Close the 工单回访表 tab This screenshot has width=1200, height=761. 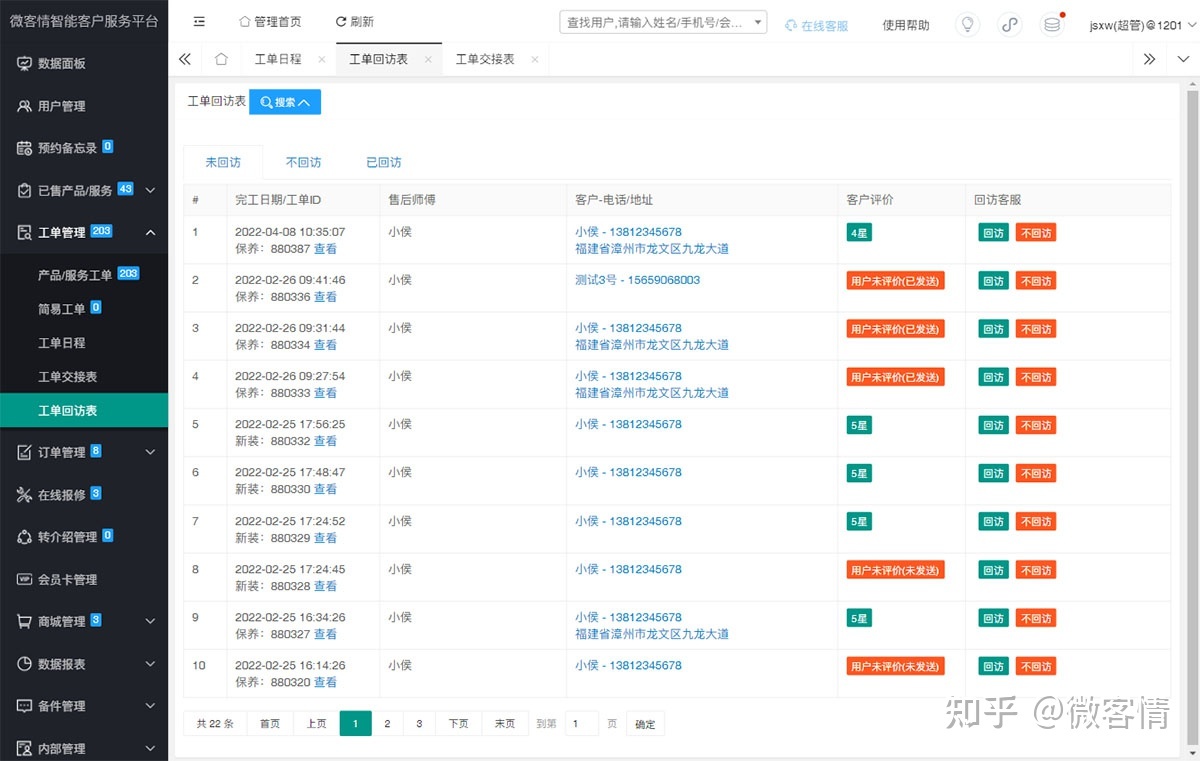tap(428, 60)
